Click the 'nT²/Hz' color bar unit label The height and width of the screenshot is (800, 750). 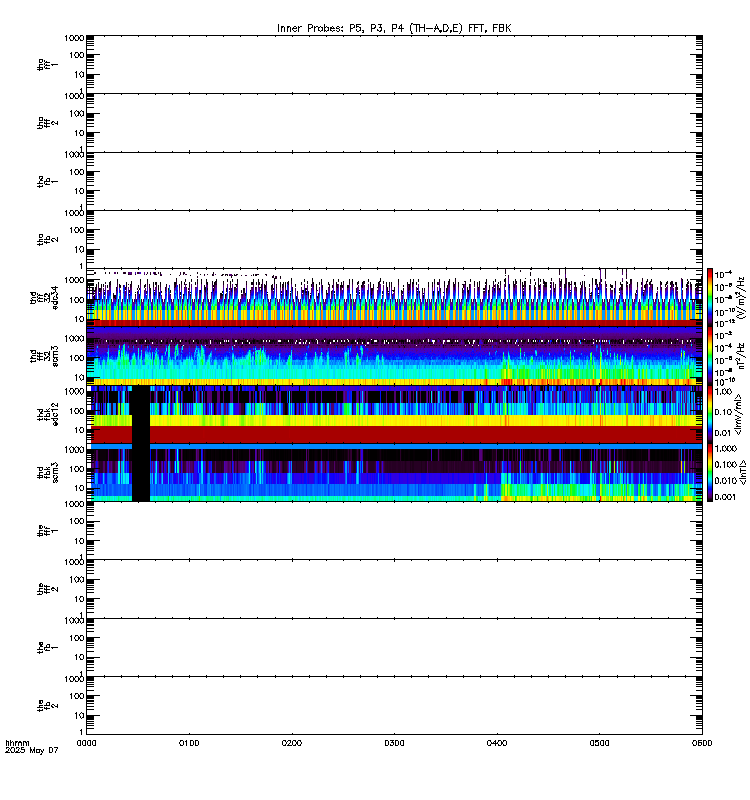pyautogui.click(x=742, y=356)
